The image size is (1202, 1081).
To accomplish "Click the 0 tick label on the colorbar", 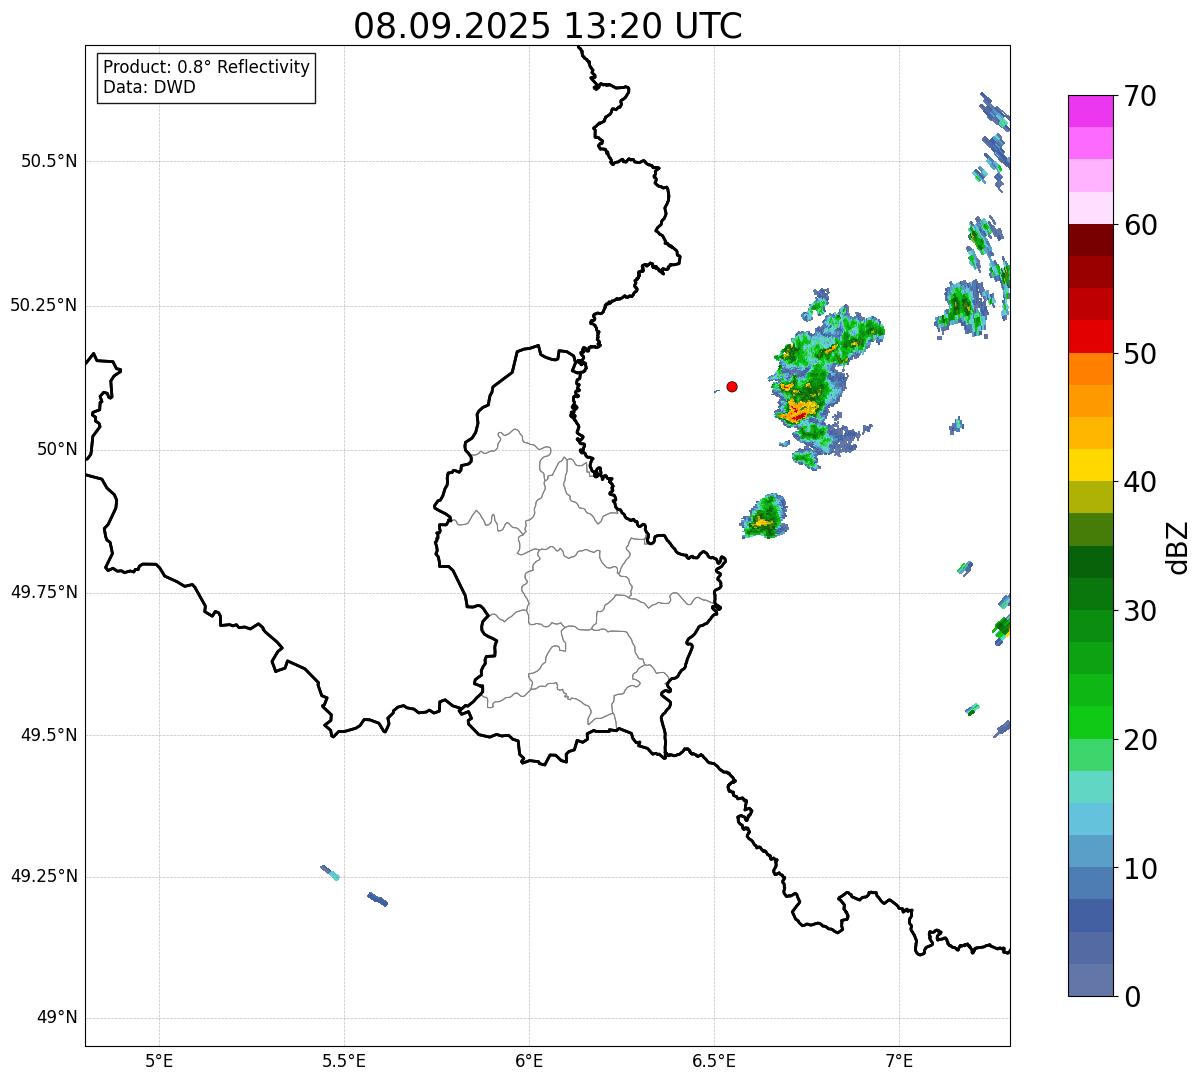I will tap(1132, 996).
